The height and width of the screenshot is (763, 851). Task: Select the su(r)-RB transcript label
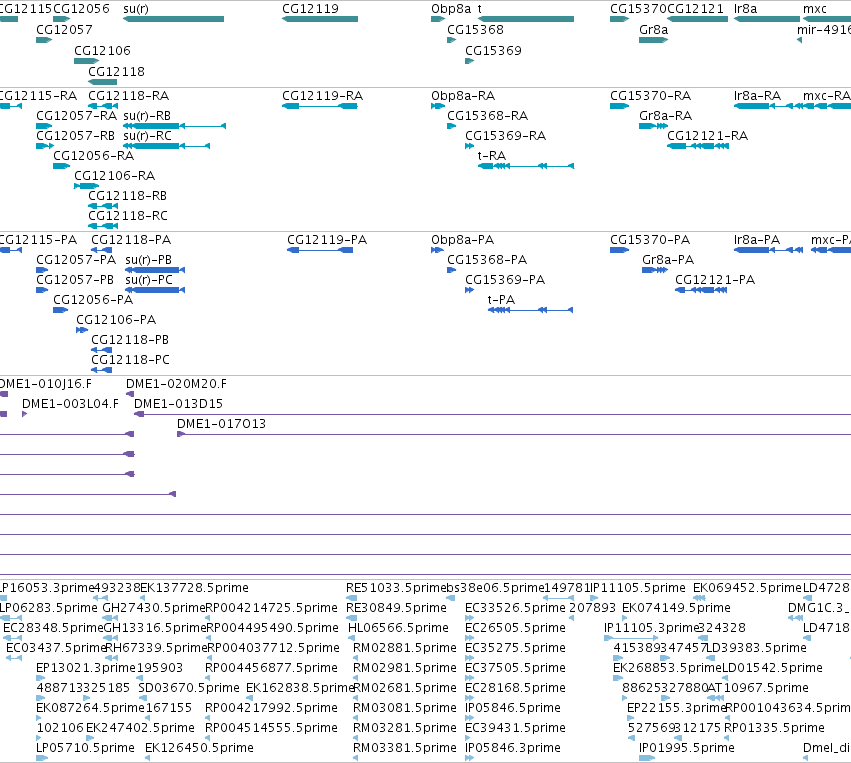click(x=147, y=116)
